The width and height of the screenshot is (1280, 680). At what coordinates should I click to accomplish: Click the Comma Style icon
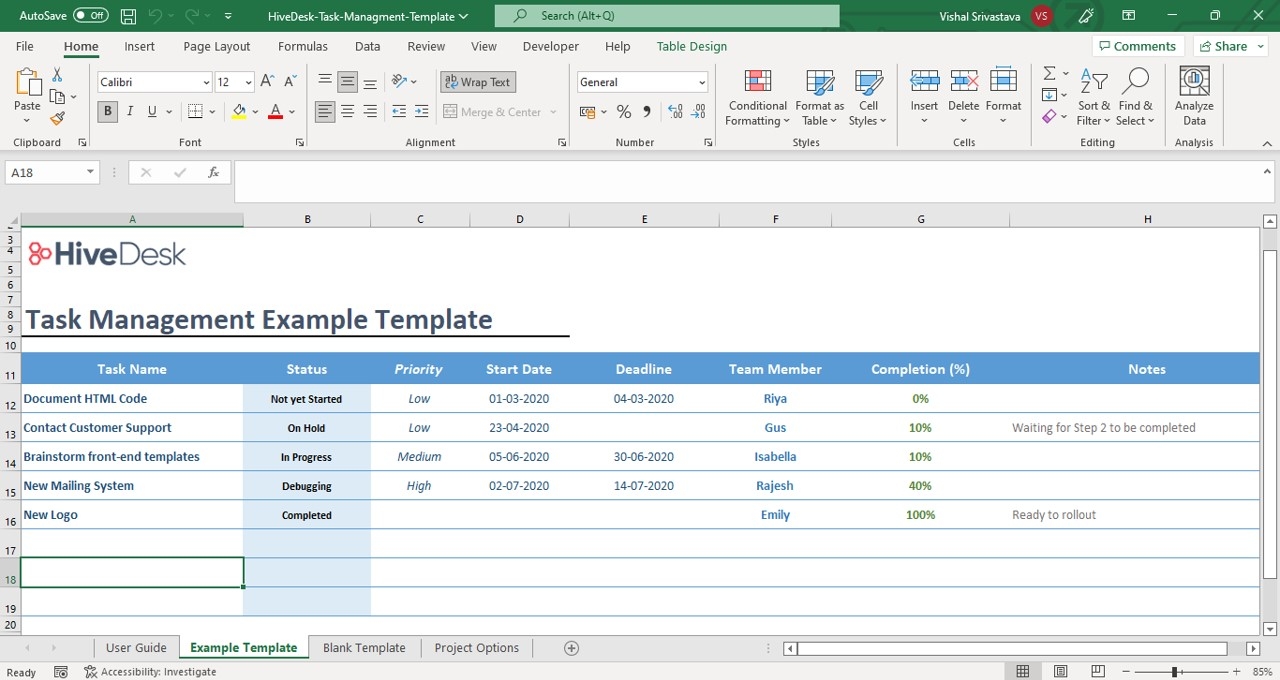(x=647, y=112)
